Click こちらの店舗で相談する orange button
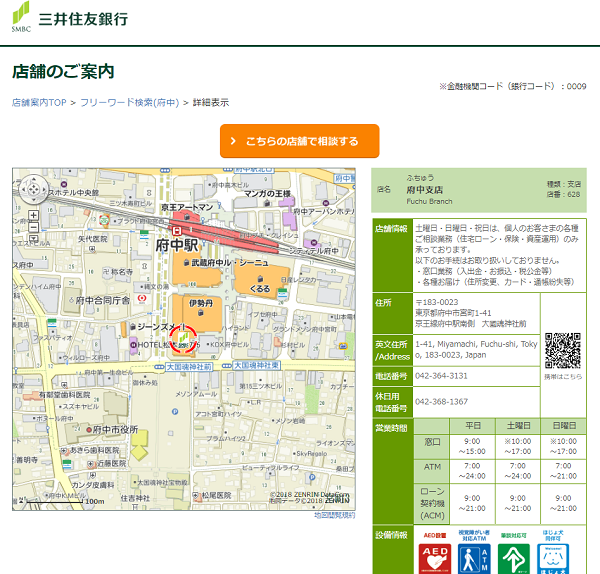Screen dimensions: 600x574 (x=300, y=141)
